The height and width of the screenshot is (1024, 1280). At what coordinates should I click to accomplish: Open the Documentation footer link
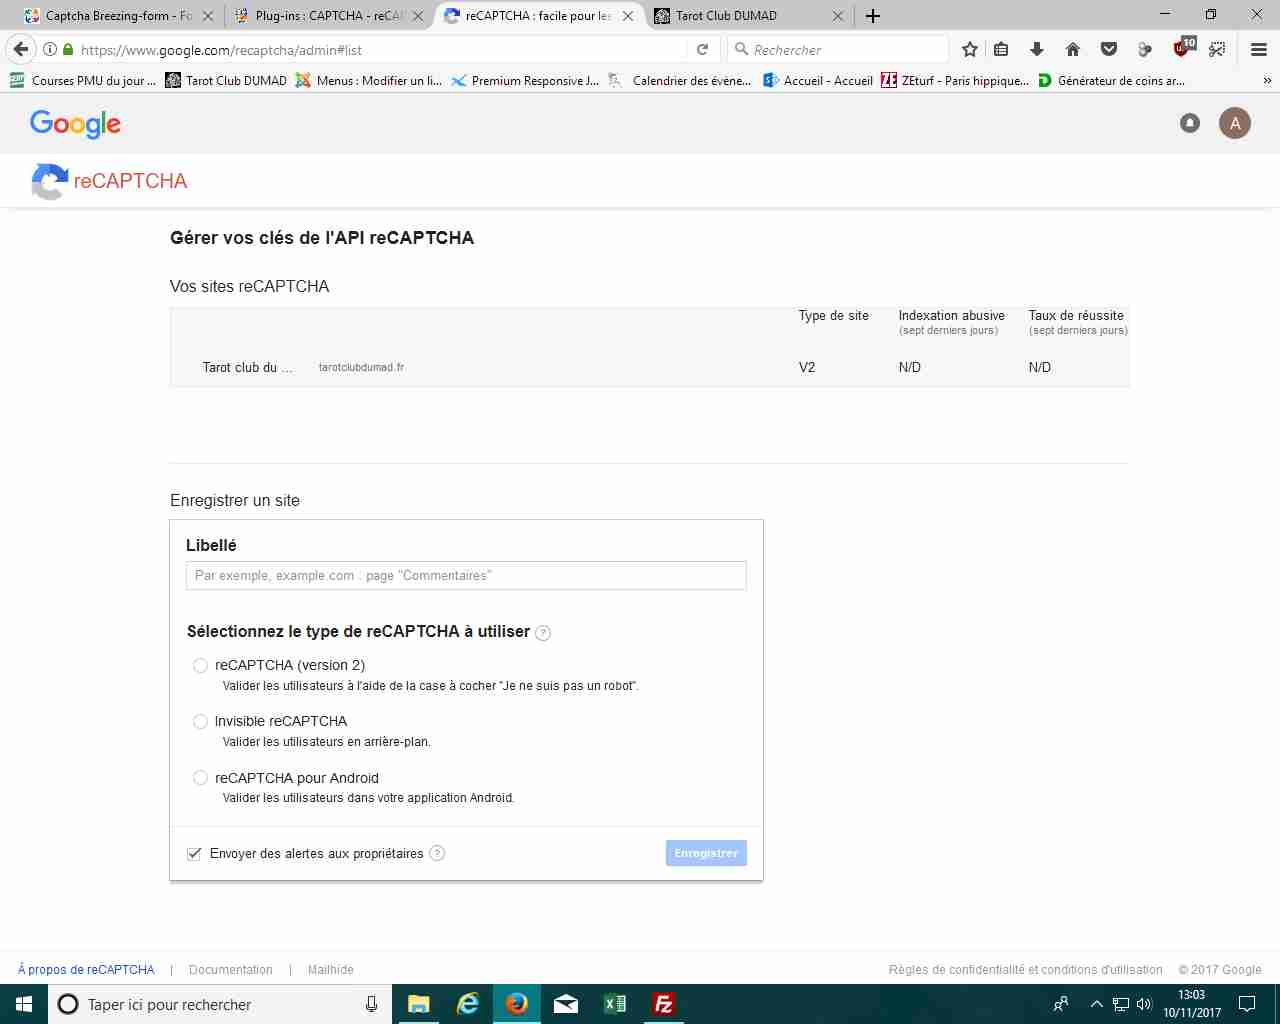tap(231, 970)
